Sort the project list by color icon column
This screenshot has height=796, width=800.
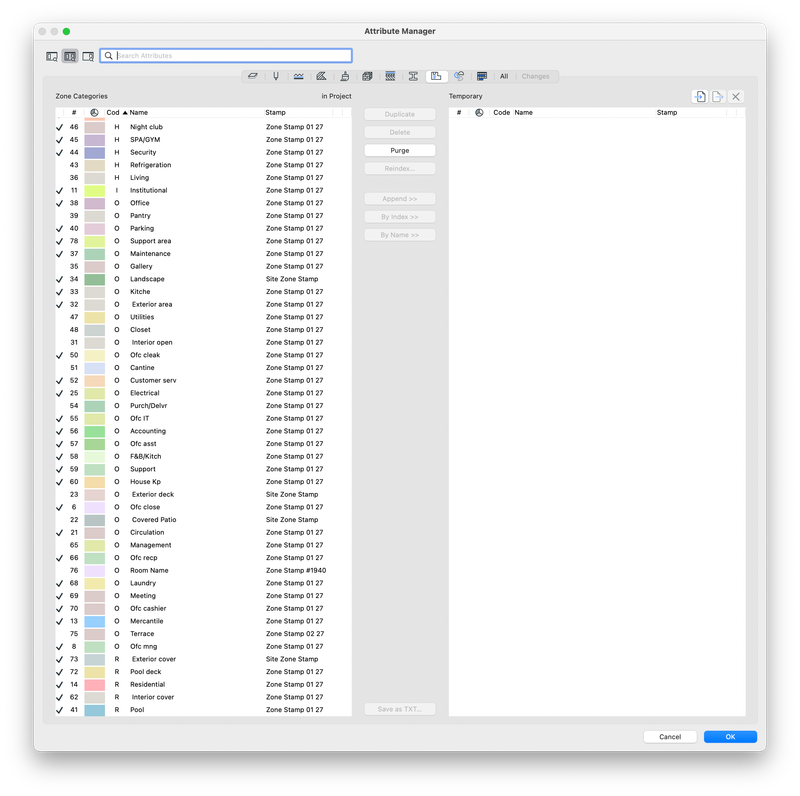click(x=94, y=113)
